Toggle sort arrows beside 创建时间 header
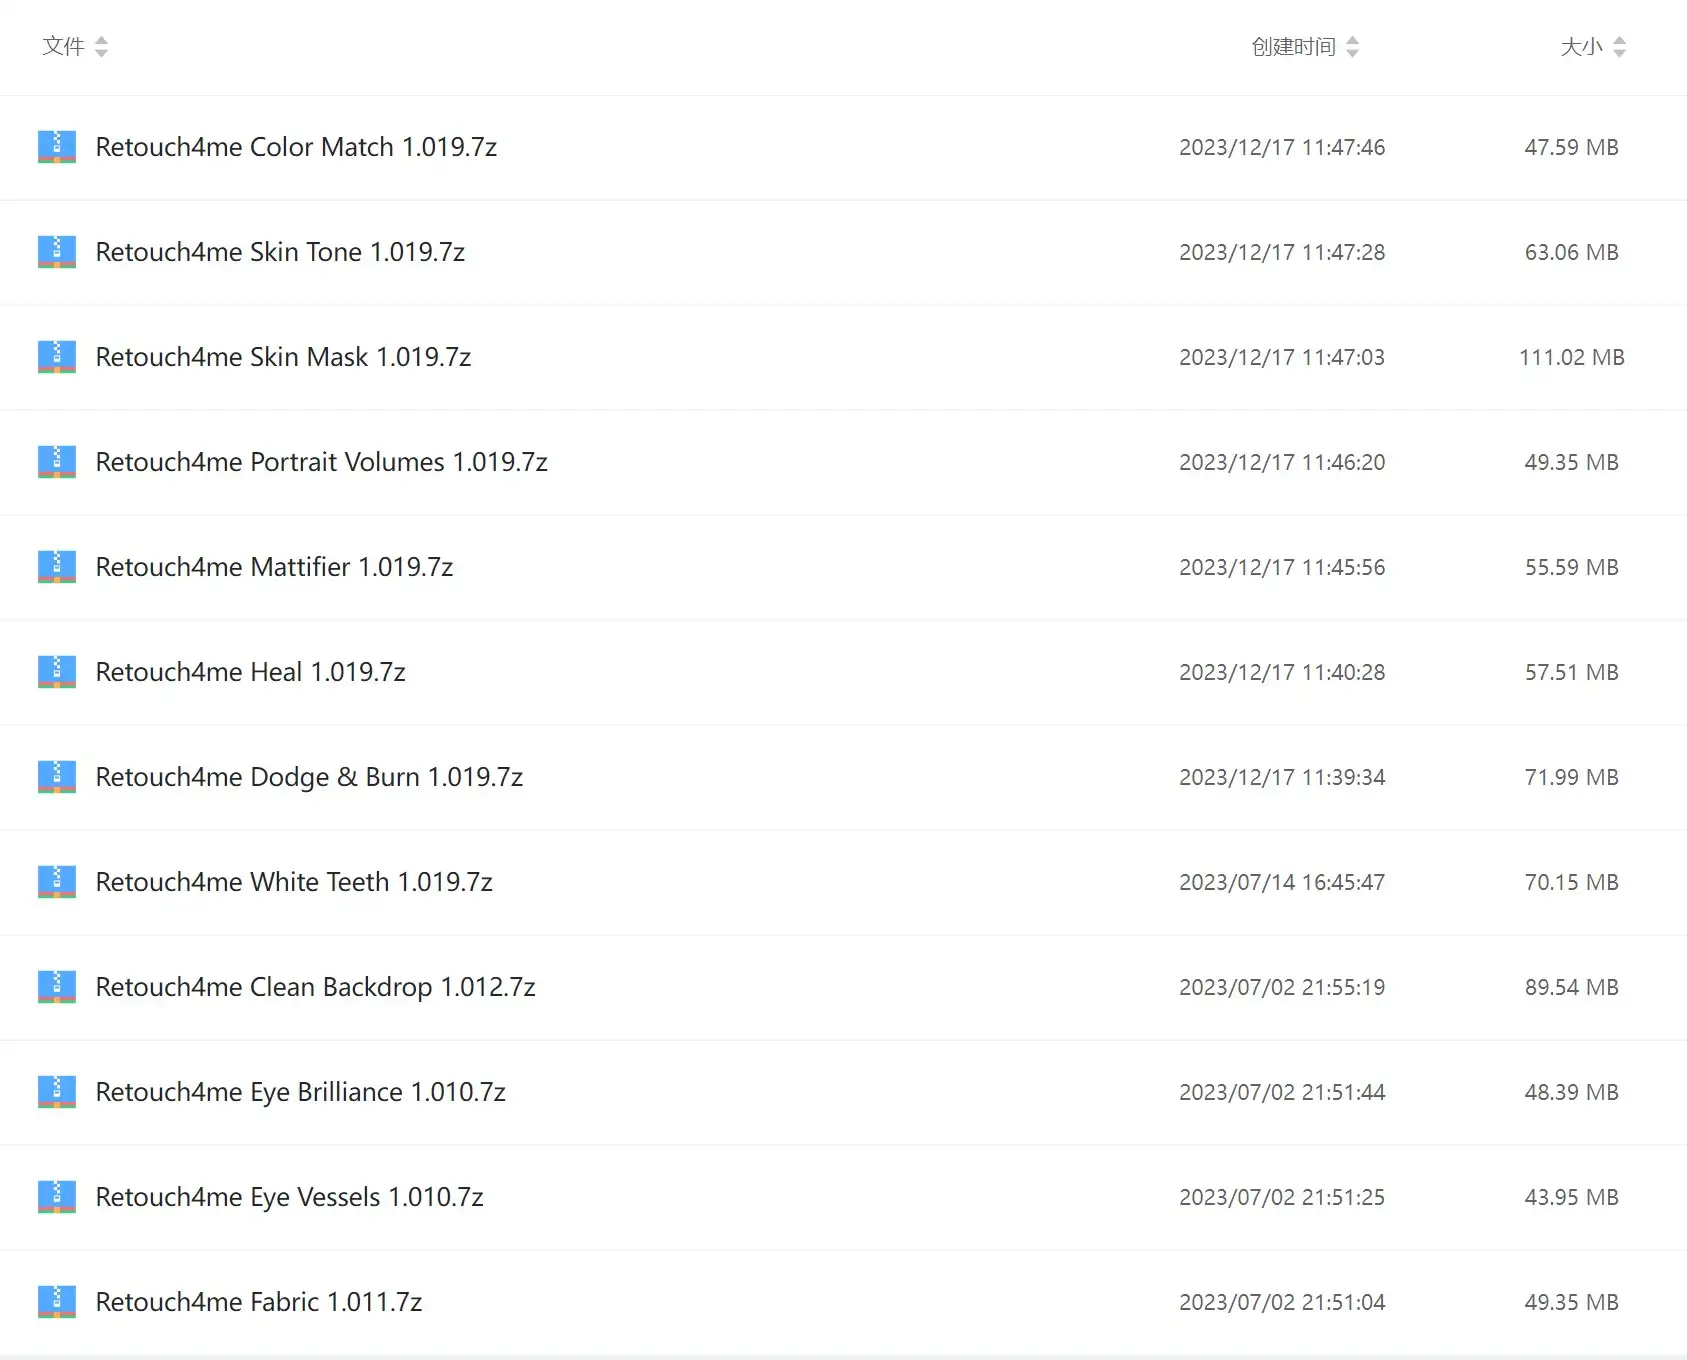 1352,47
